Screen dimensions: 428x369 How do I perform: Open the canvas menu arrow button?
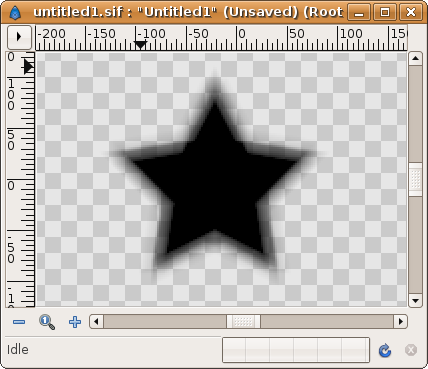click(19, 37)
